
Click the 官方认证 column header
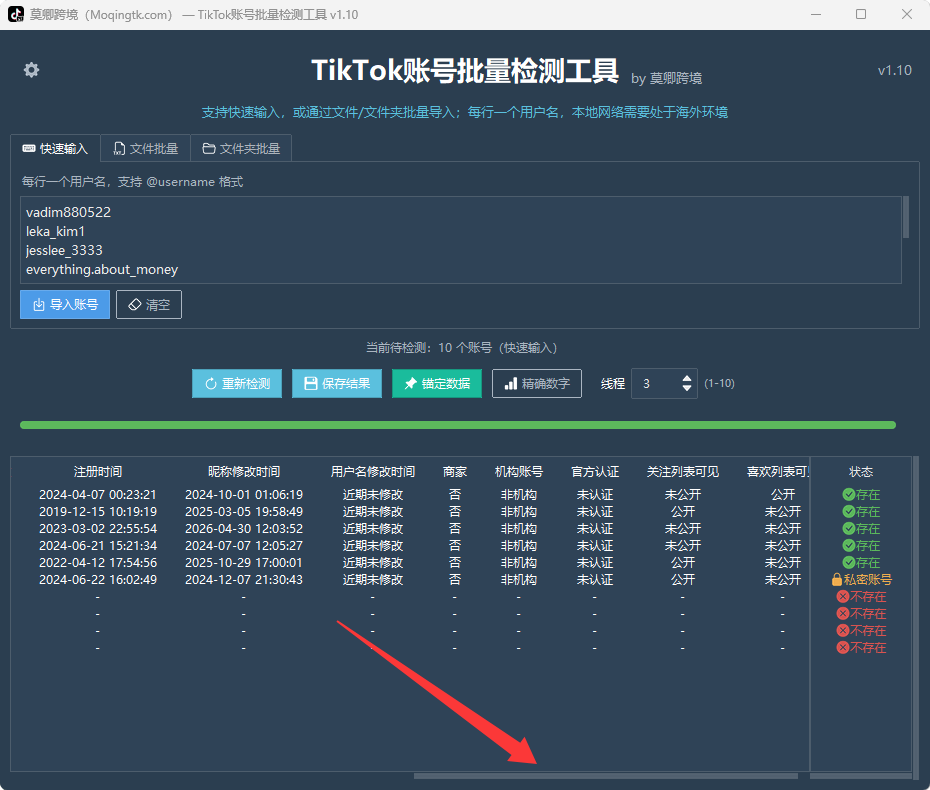(x=595, y=472)
